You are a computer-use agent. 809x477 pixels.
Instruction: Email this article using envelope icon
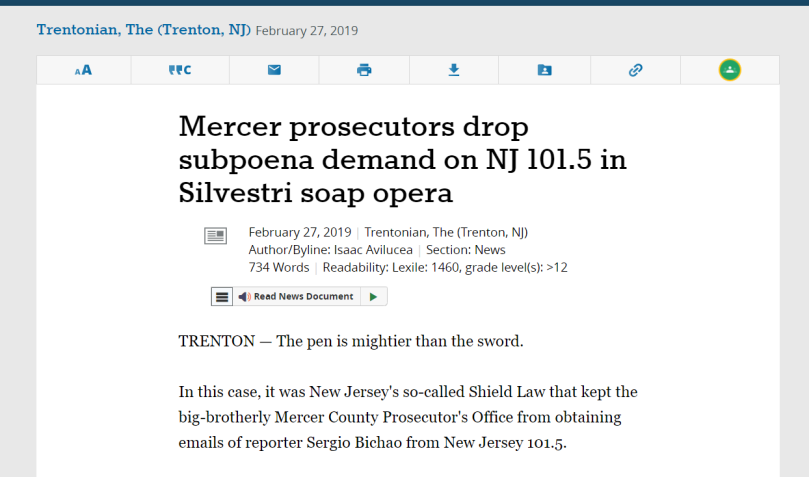274,70
